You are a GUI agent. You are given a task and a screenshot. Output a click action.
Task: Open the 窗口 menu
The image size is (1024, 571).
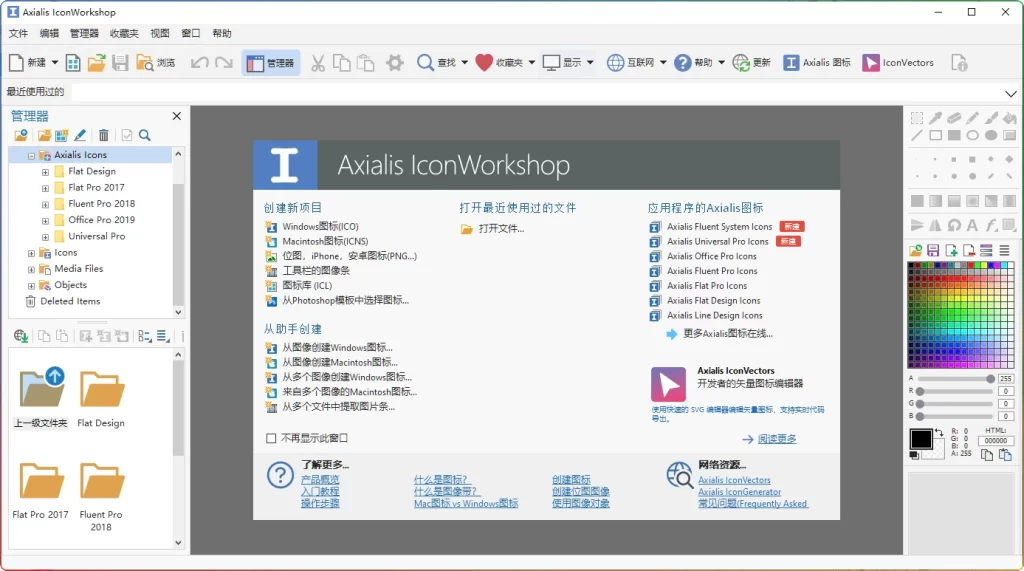point(191,33)
